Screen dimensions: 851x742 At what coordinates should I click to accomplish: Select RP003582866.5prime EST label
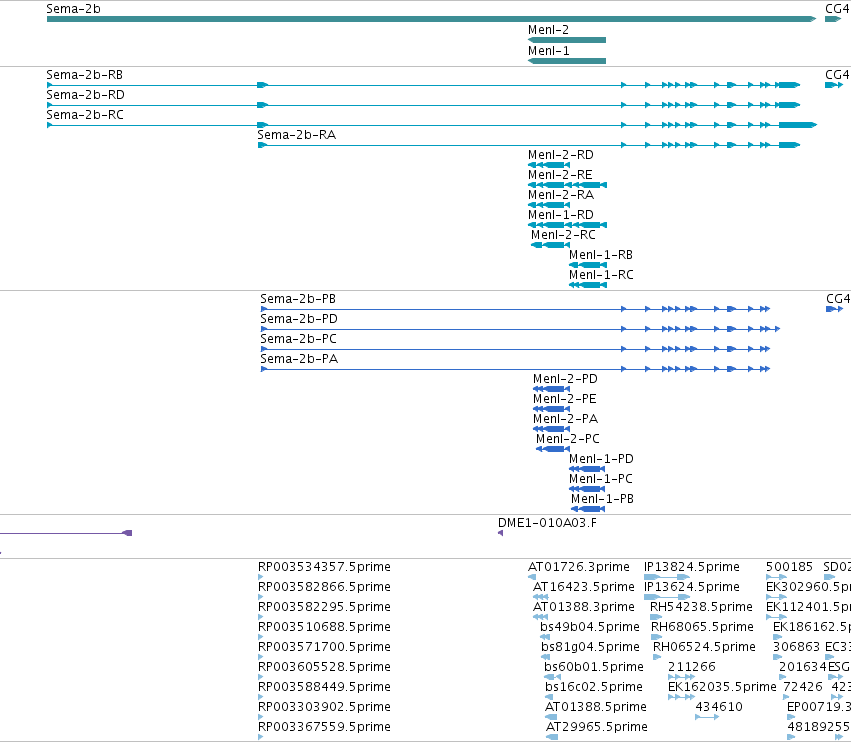(324, 587)
